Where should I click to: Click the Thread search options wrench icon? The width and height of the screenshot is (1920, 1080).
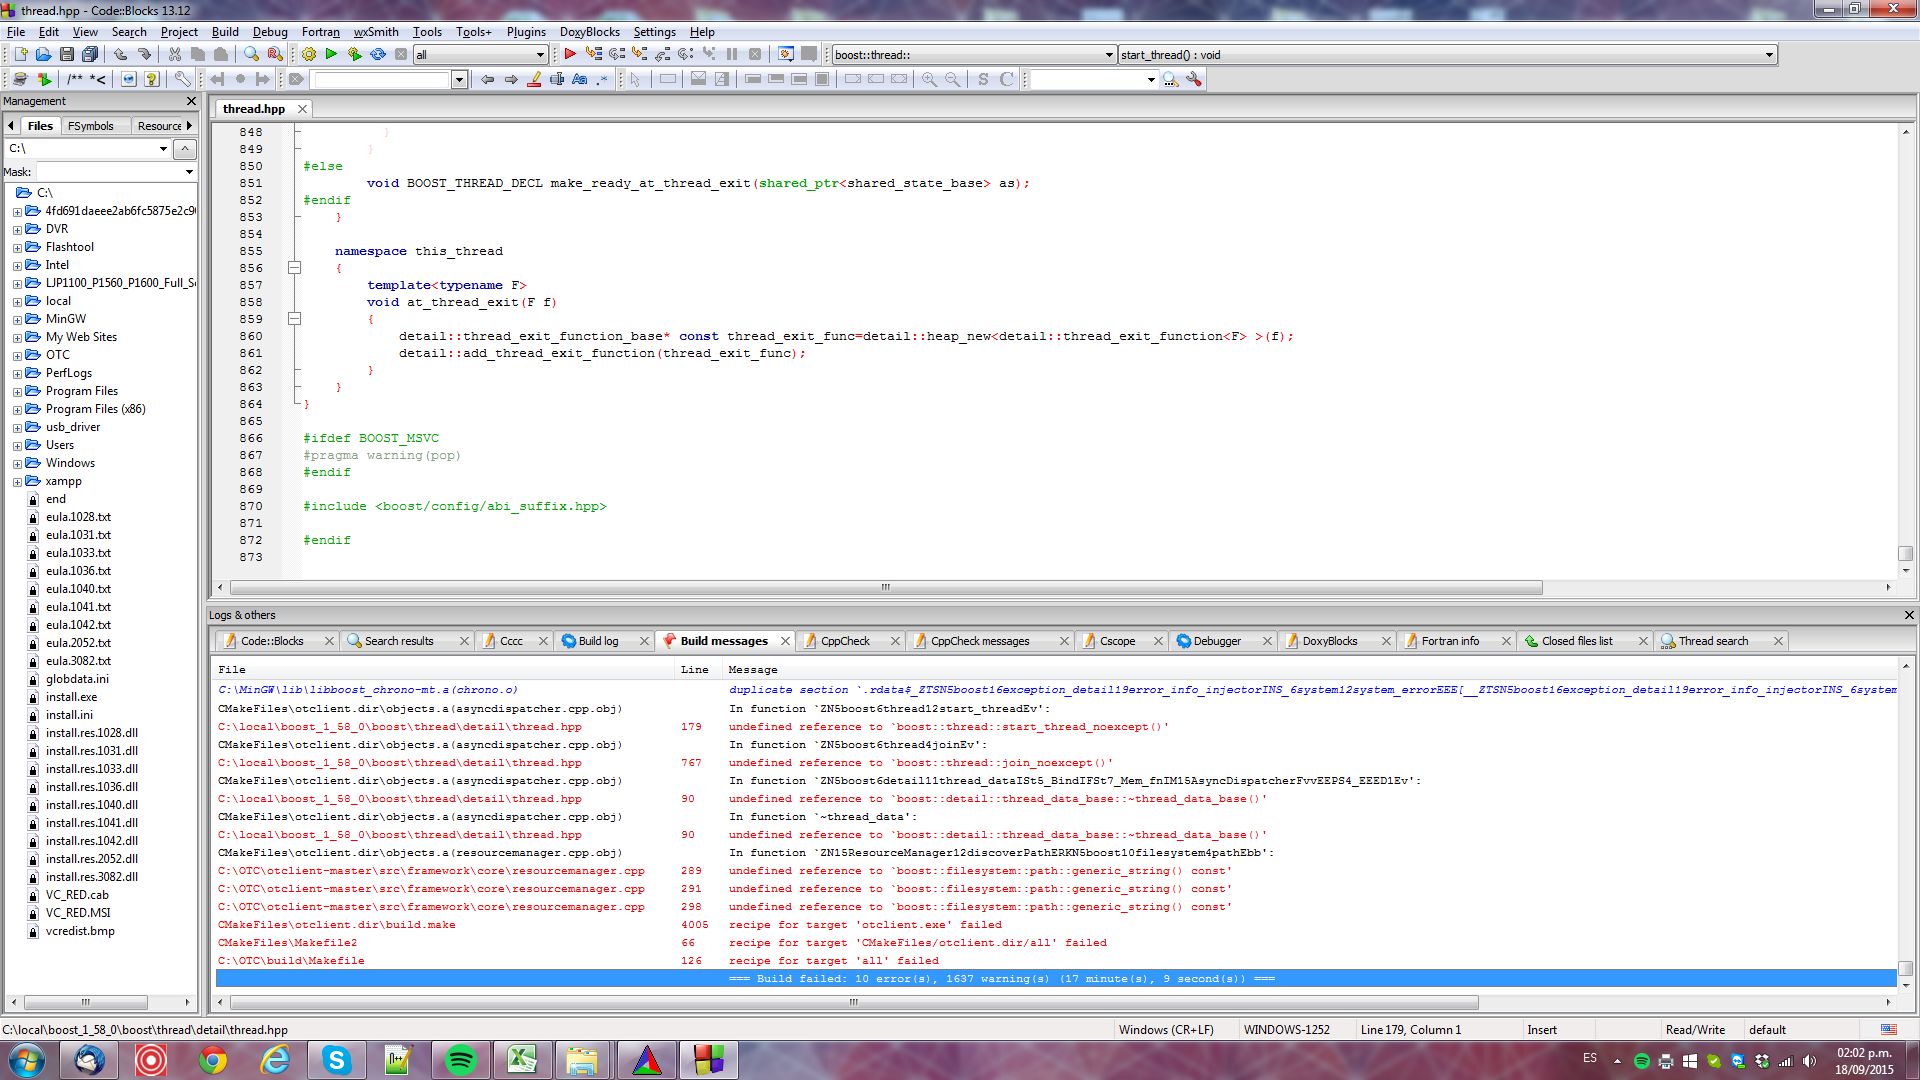(1194, 79)
